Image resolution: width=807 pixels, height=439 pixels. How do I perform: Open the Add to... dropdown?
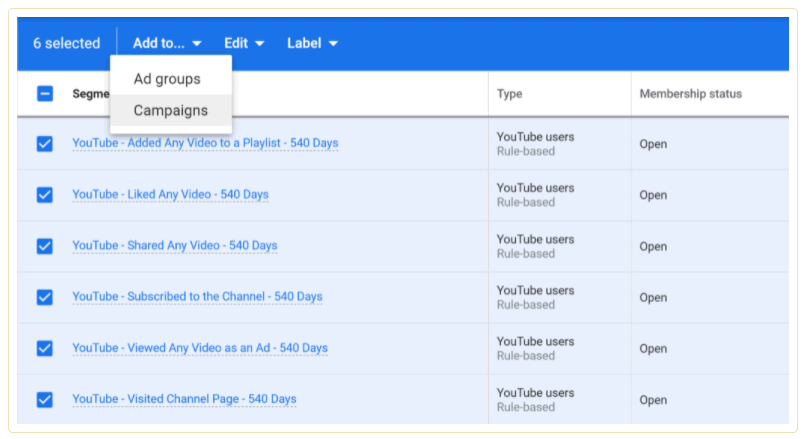click(167, 43)
